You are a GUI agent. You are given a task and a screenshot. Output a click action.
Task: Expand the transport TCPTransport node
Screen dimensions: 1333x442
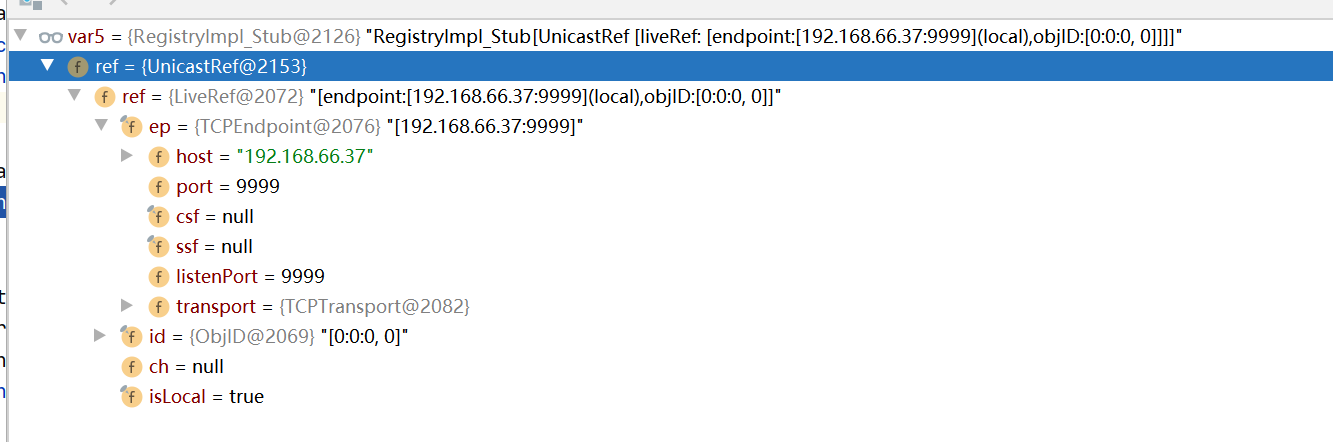[126, 306]
